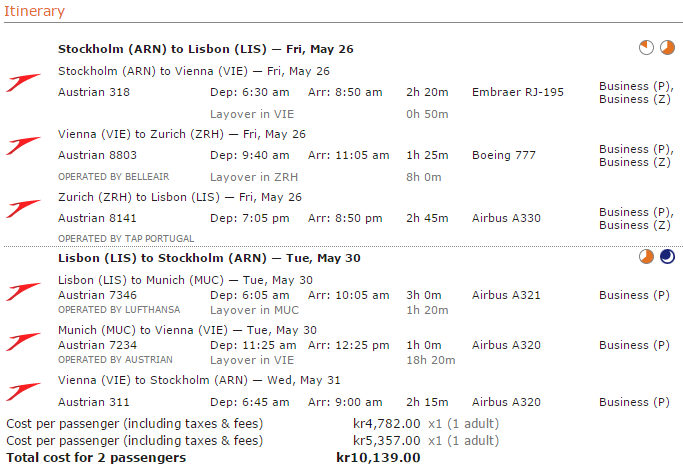Select the Boeing 777 aircraft label

503,155
